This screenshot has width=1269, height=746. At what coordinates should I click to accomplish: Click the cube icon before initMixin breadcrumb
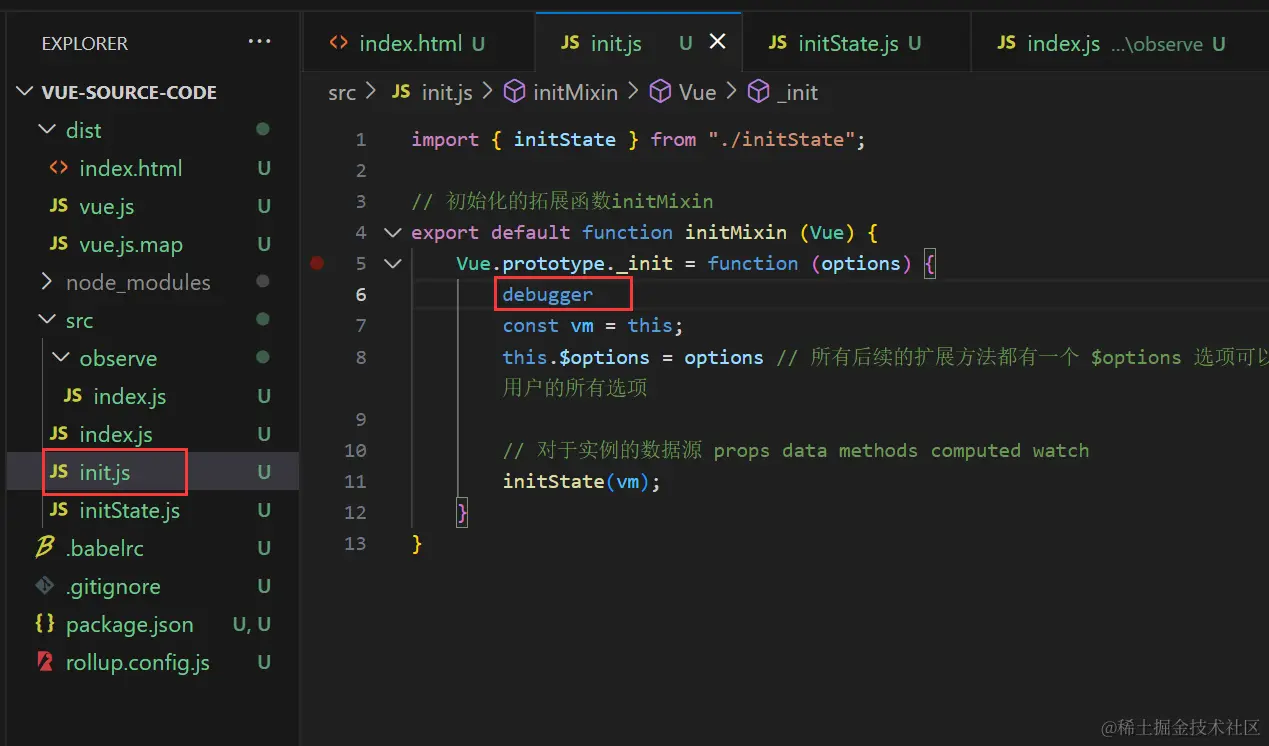coord(514,92)
